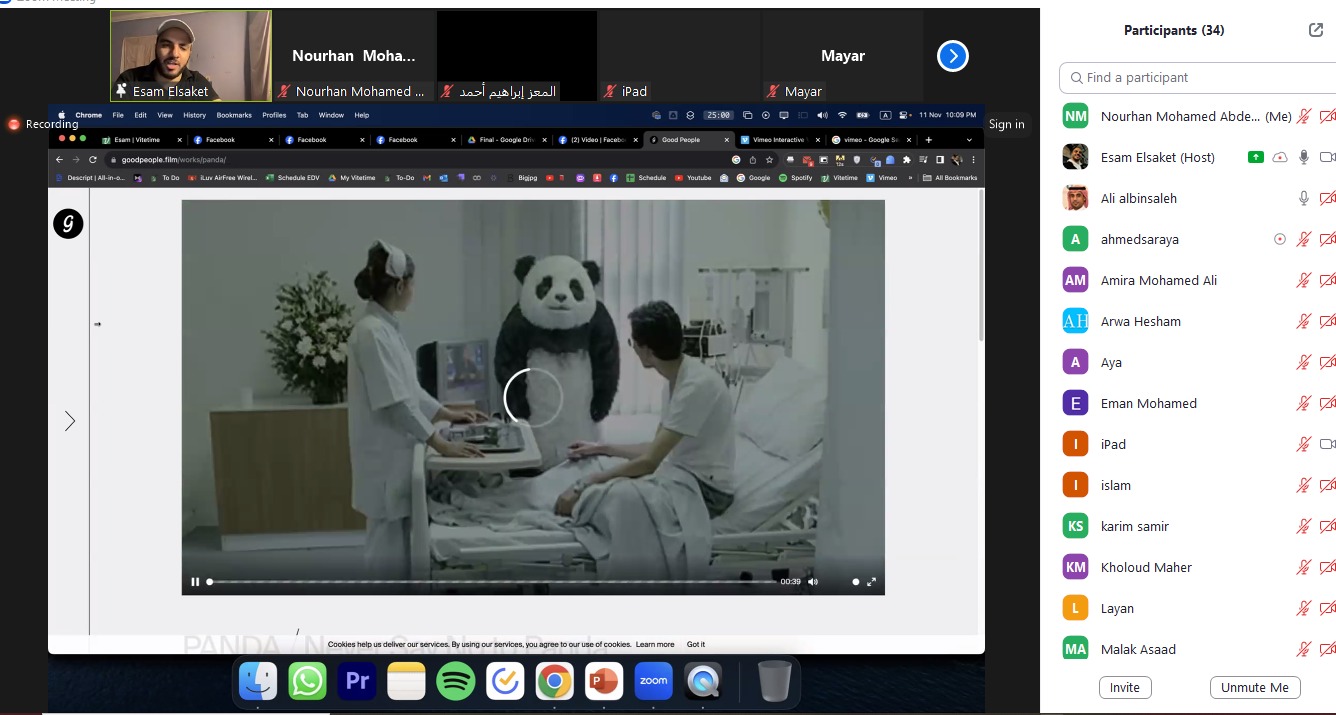
Task: Click Esam Elsaket's cloud recording icon
Action: [1280, 157]
